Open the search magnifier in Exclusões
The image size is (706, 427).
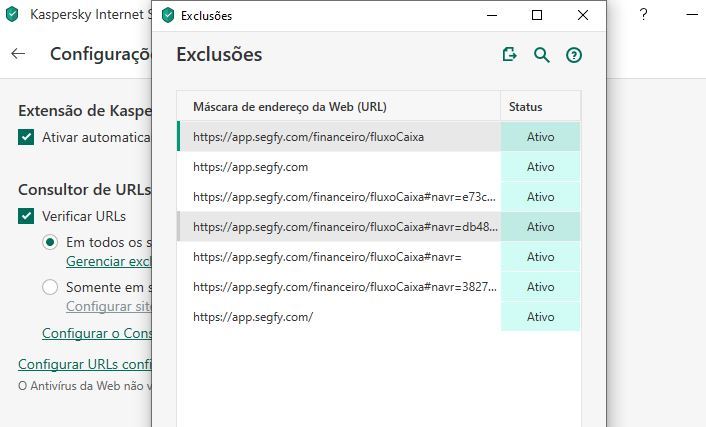[542, 55]
